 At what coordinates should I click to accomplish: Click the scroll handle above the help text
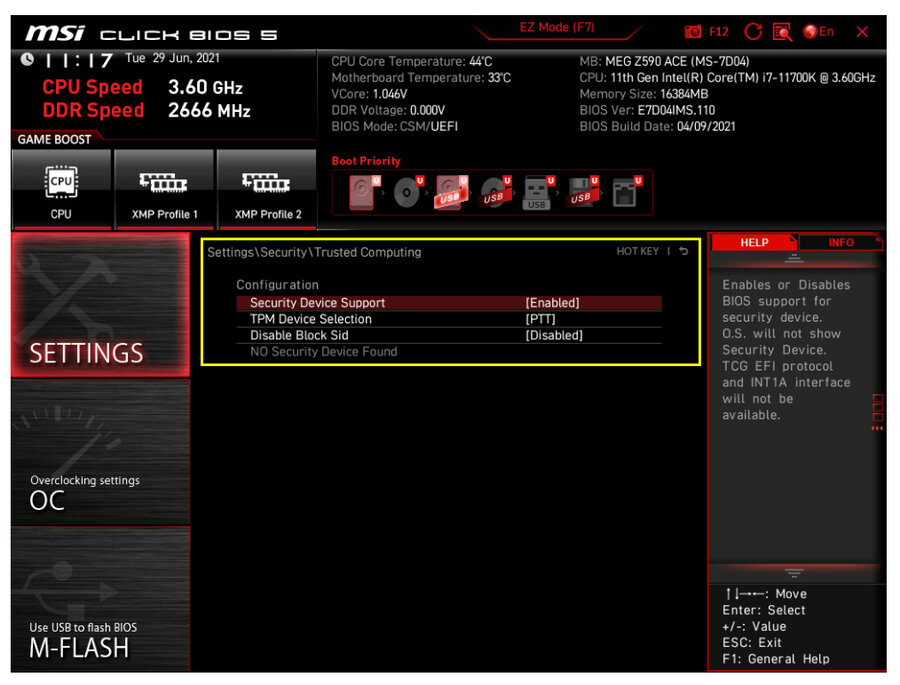(x=794, y=258)
